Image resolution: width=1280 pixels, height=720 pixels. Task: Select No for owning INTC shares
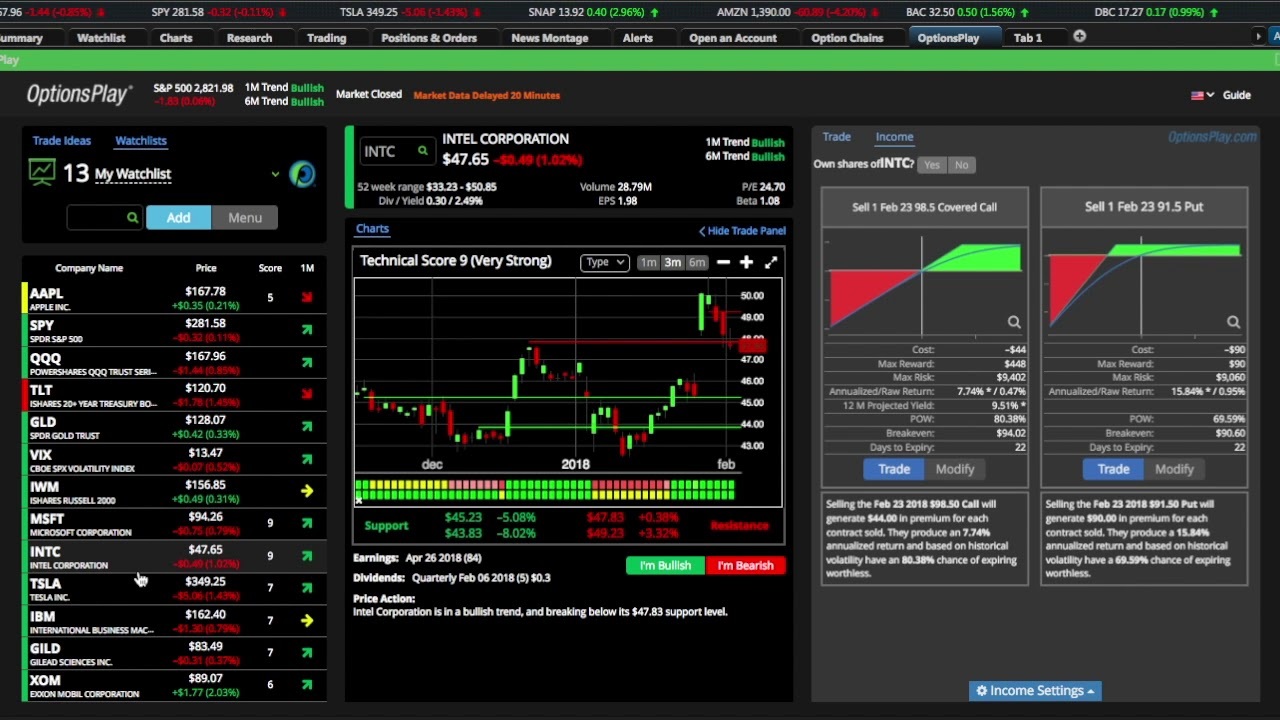pyautogui.click(x=961, y=165)
